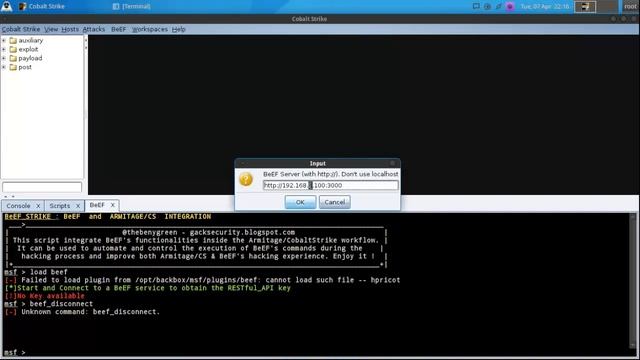Click the module search field
The height and width of the screenshot is (360, 640).
[42, 187]
